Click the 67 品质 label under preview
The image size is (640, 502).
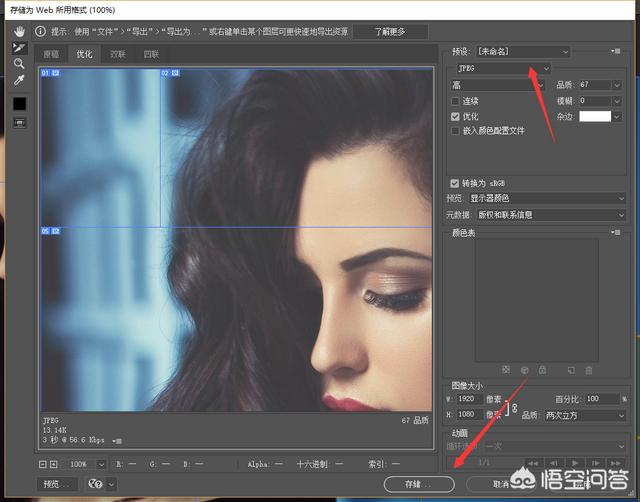[x=415, y=420]
